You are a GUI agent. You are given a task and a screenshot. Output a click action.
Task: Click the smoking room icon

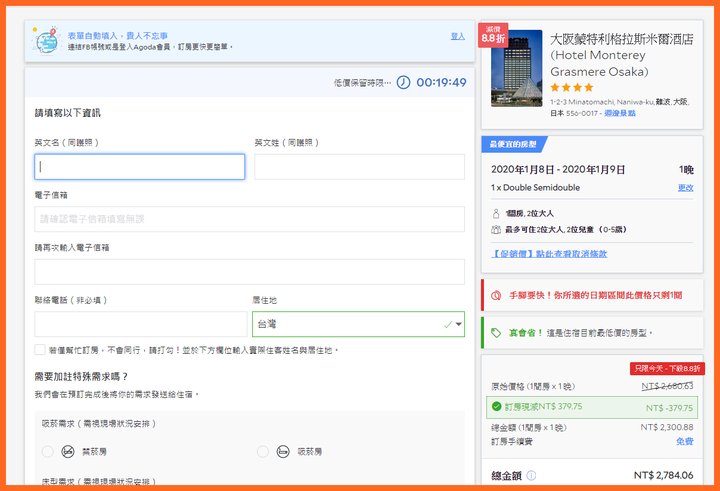pos(283,452)
